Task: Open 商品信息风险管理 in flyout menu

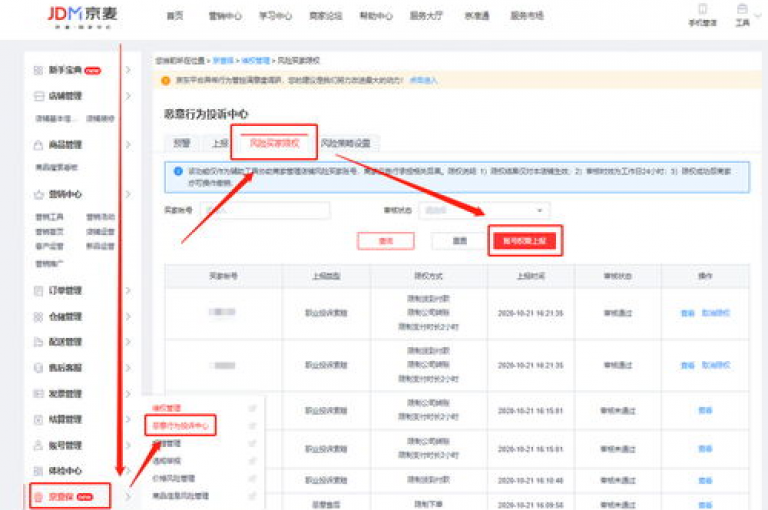Action: coord(181,496)
